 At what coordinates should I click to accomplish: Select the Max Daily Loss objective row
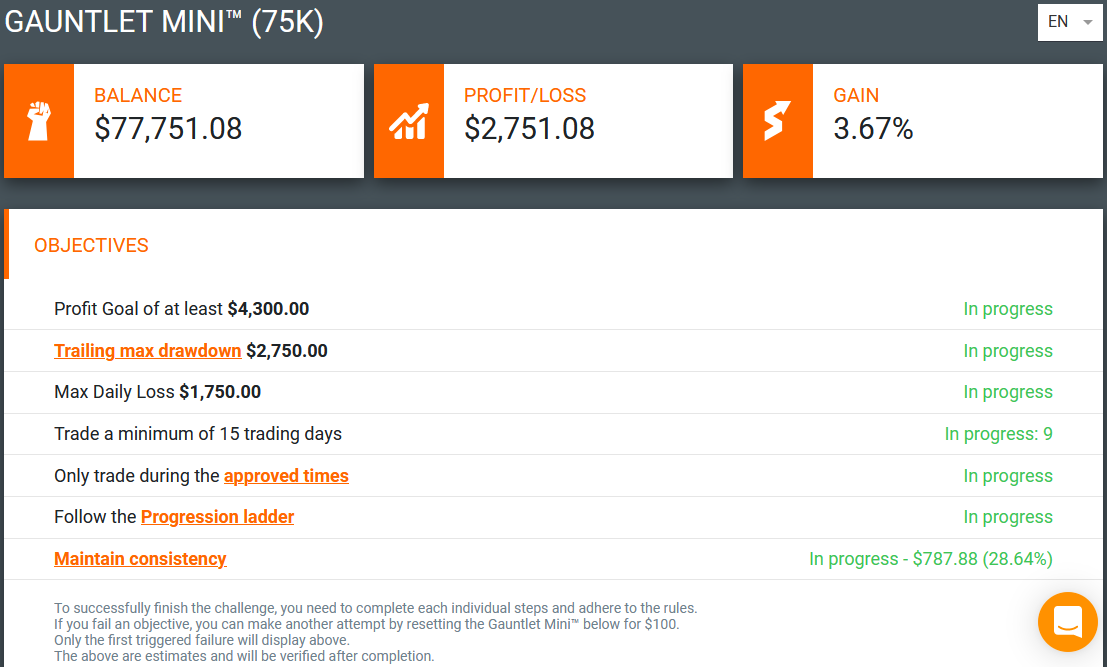point(554,392)
